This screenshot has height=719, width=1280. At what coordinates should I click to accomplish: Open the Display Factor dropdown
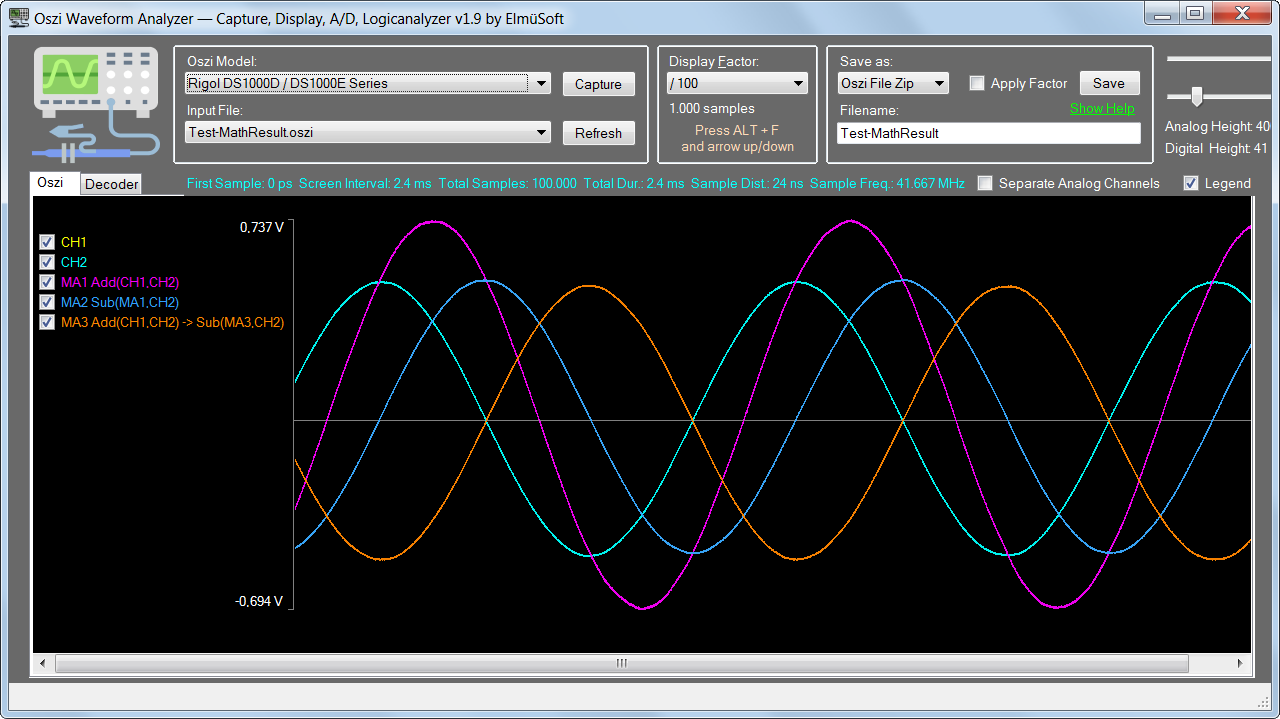point(798,84)
